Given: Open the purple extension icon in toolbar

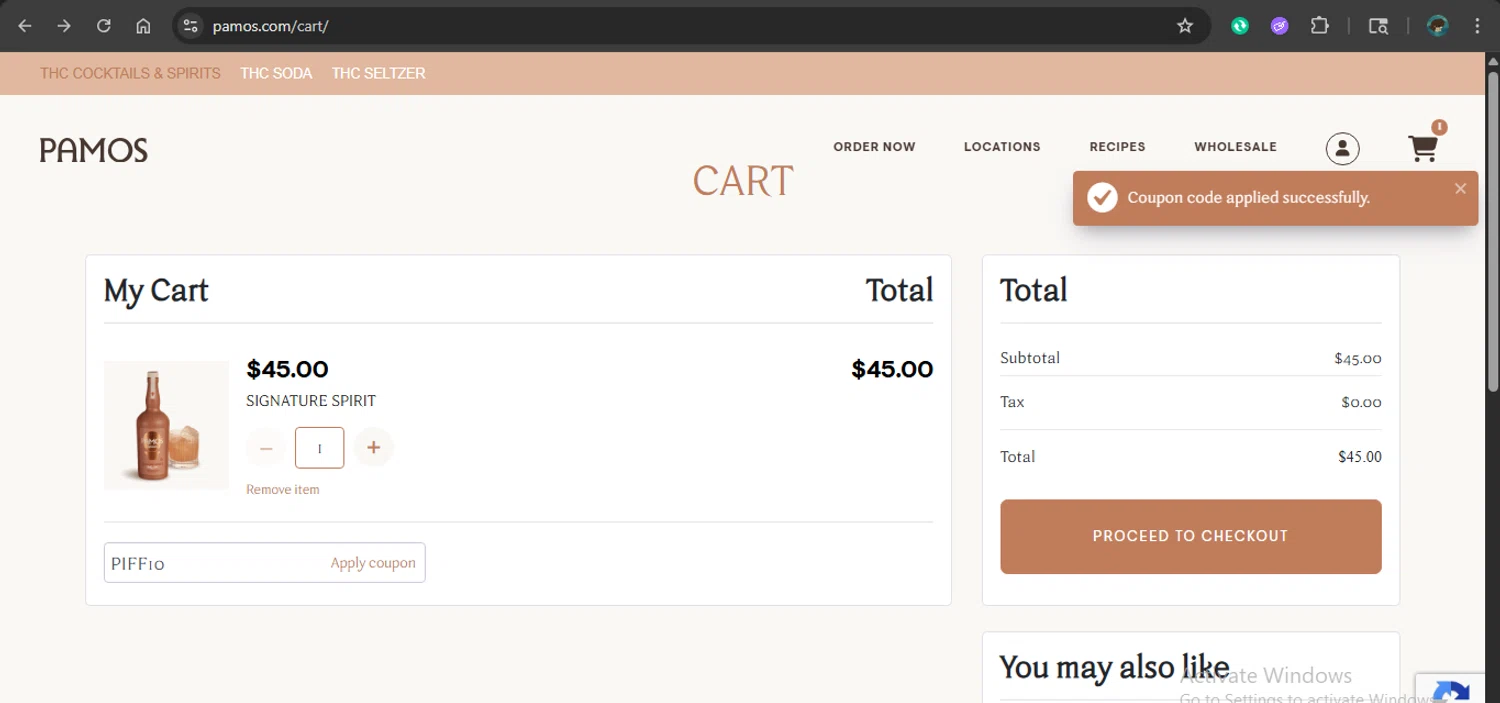Looking at the screenshot, I should tap(1280, 26).
